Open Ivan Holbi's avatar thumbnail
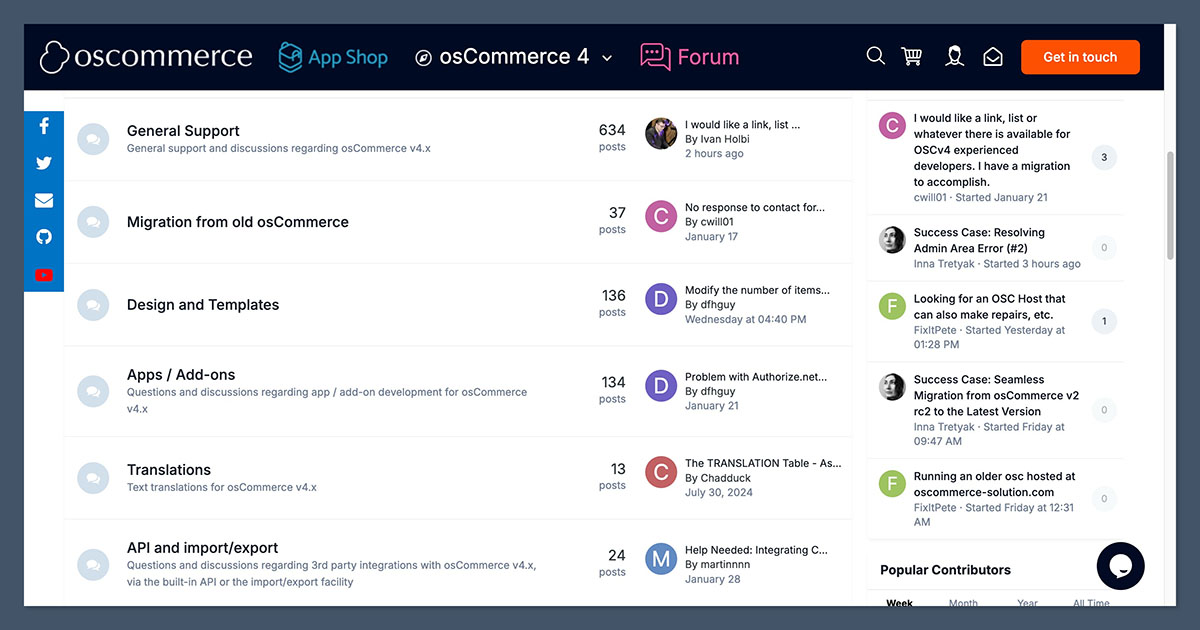 tap(660, 132)
